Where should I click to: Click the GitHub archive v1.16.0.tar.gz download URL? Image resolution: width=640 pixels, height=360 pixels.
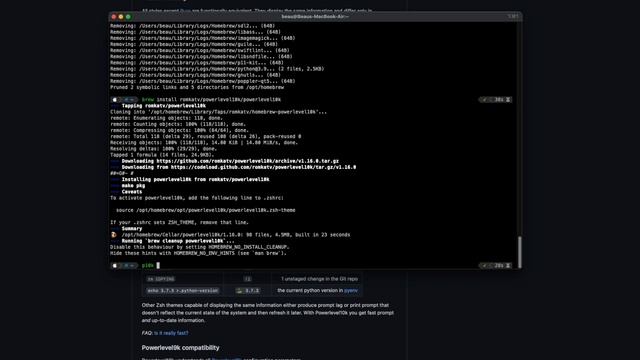[247, 161]
